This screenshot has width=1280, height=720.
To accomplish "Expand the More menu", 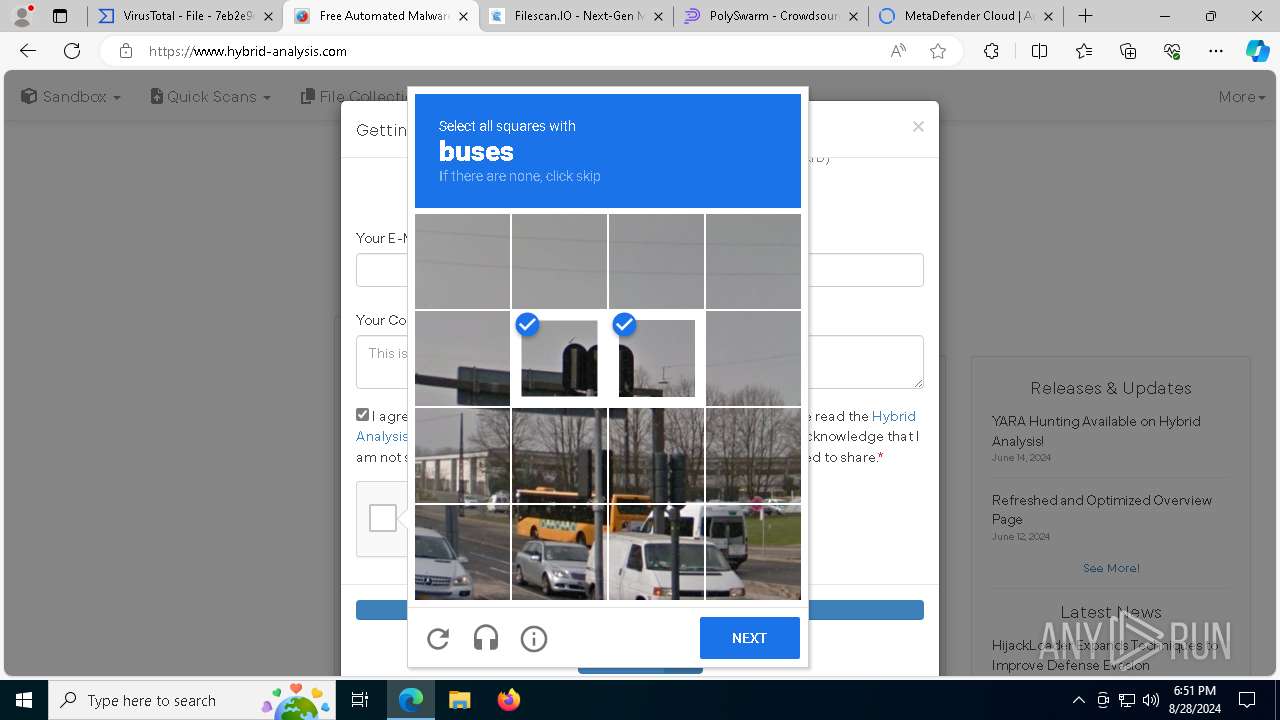I will click(x=1242, y=96).
